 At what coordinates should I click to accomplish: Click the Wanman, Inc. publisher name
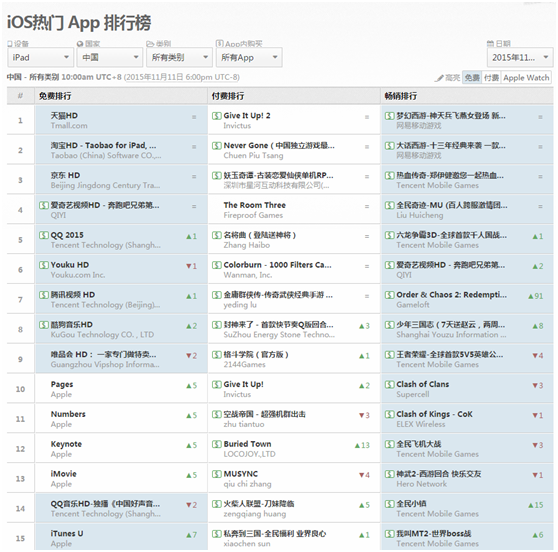(x=248, y=275)
